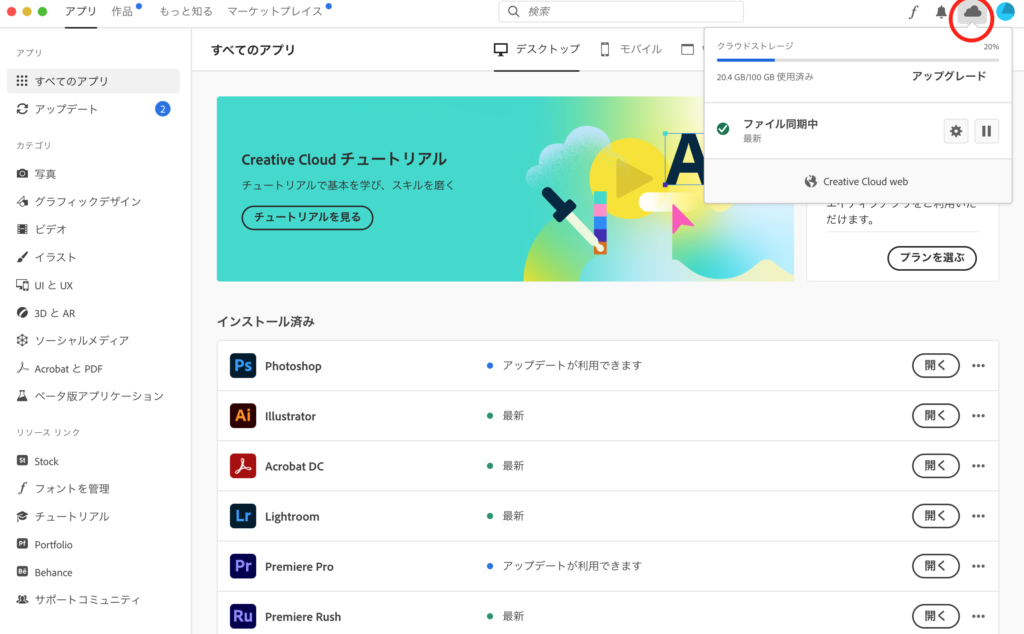Screen dimensions: 1024x634
Task: Click the Acrobat DC app icon
Action: [243, 466]
